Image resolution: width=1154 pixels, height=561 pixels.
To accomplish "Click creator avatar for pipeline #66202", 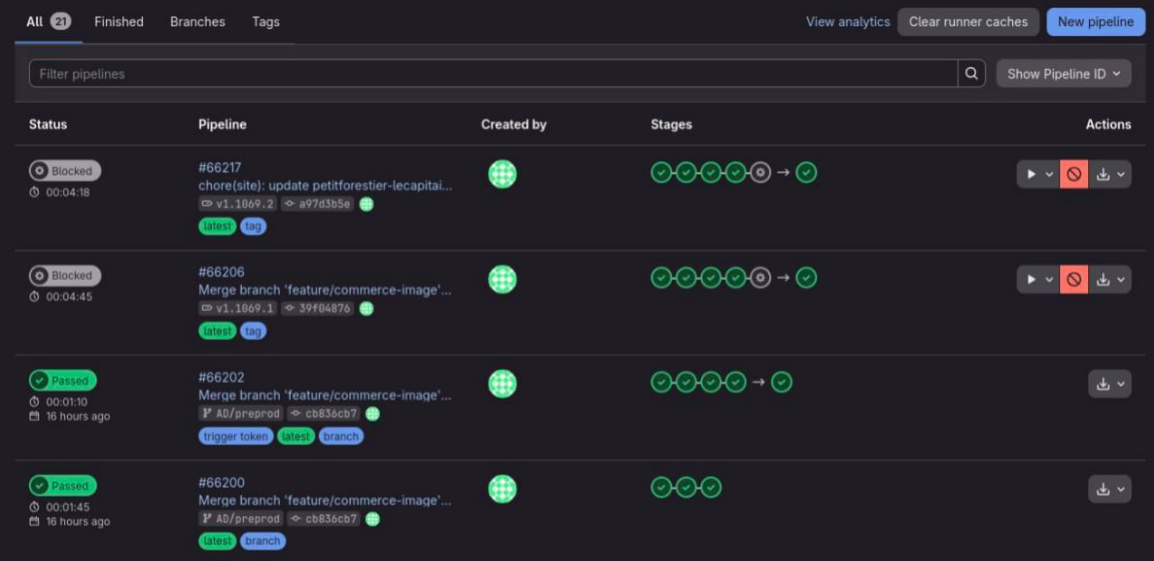I will click(x=502, y=384).
